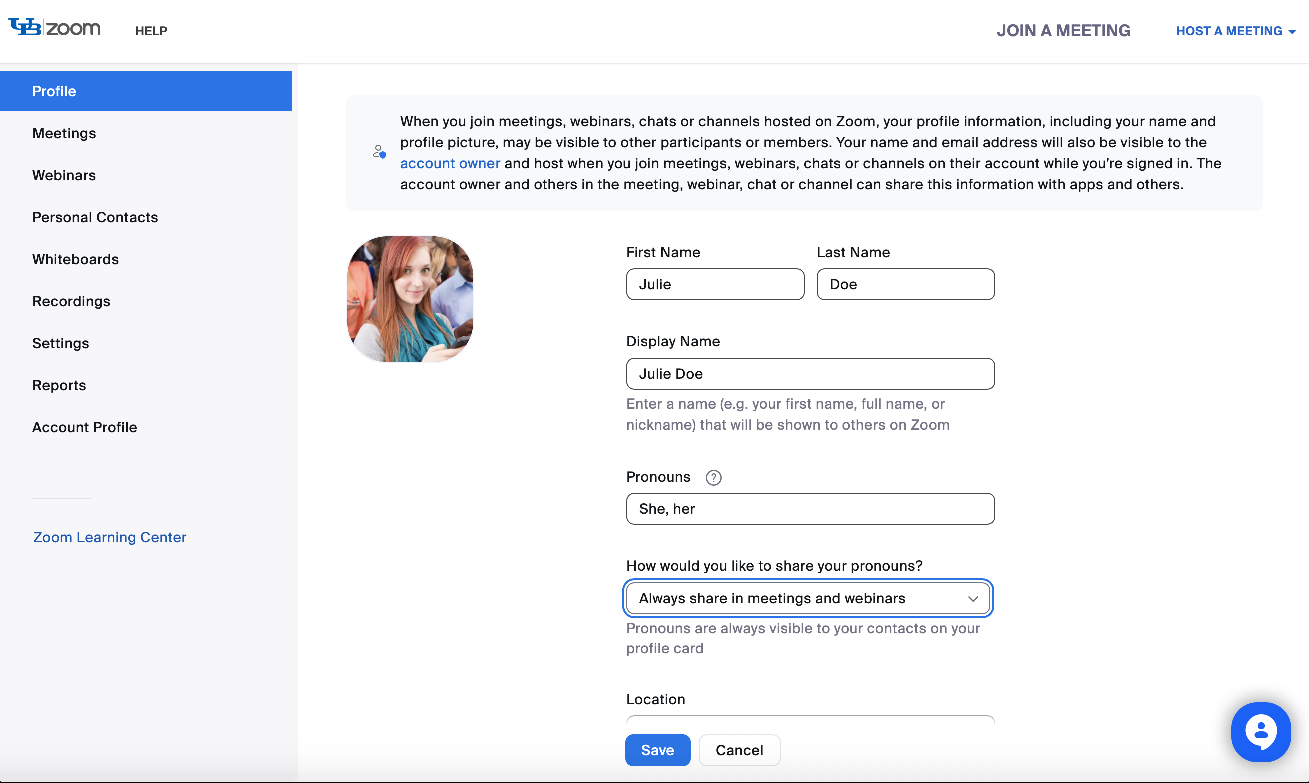Go to Webinars in the sidebar
The image size is (1309, 783).
tap(64, 175)
